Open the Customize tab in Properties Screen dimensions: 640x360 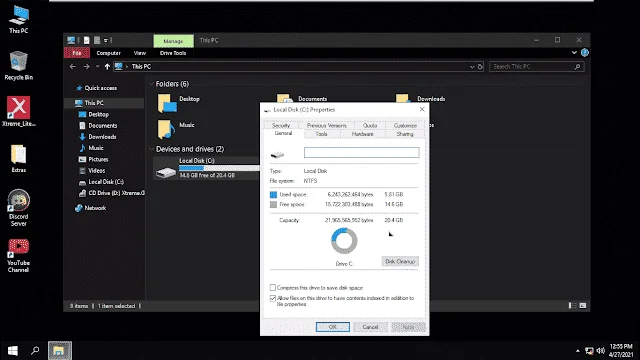(405, 126)
